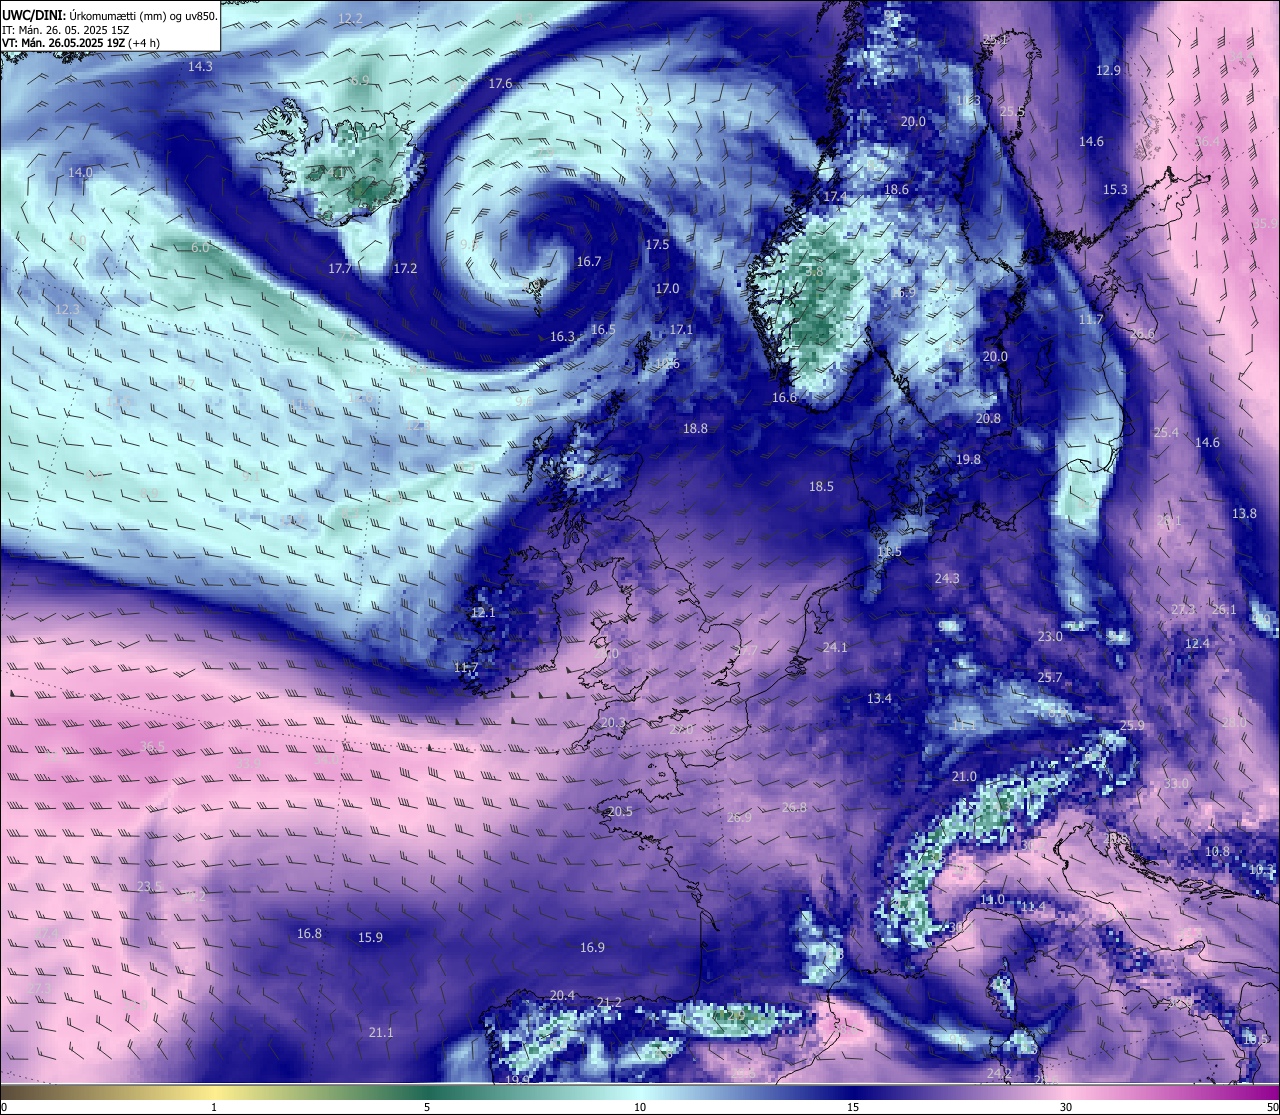Click the 'IT: Mán. 26. 05. 2025 15Z' line

(68, 30)
